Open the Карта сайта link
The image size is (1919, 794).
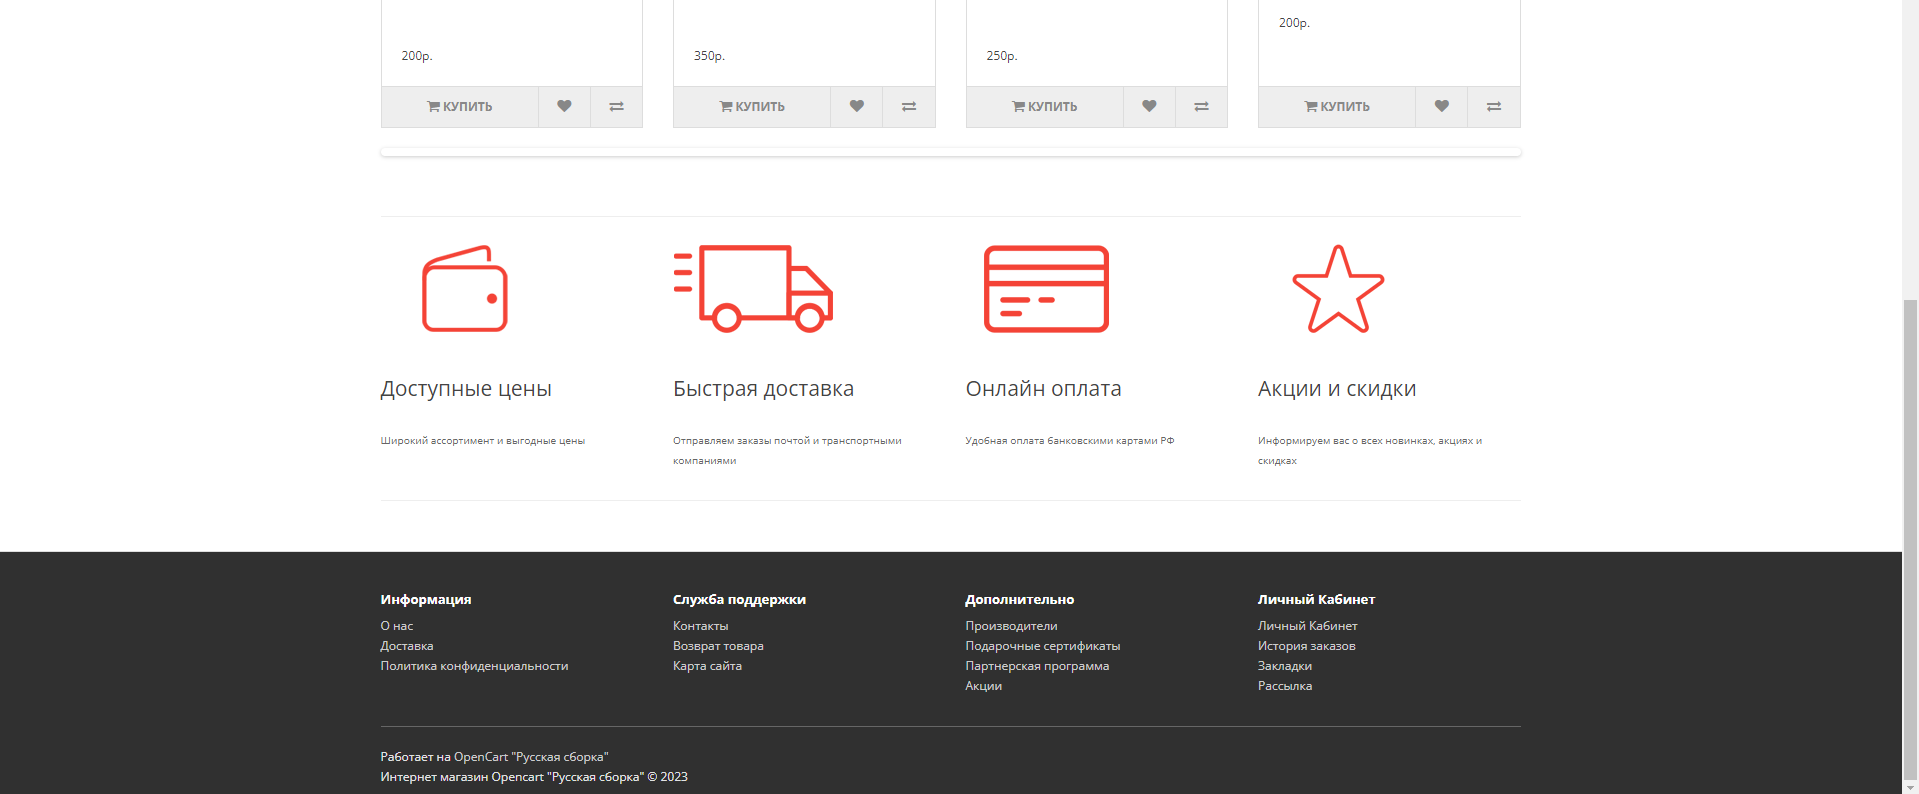[707, 666]
